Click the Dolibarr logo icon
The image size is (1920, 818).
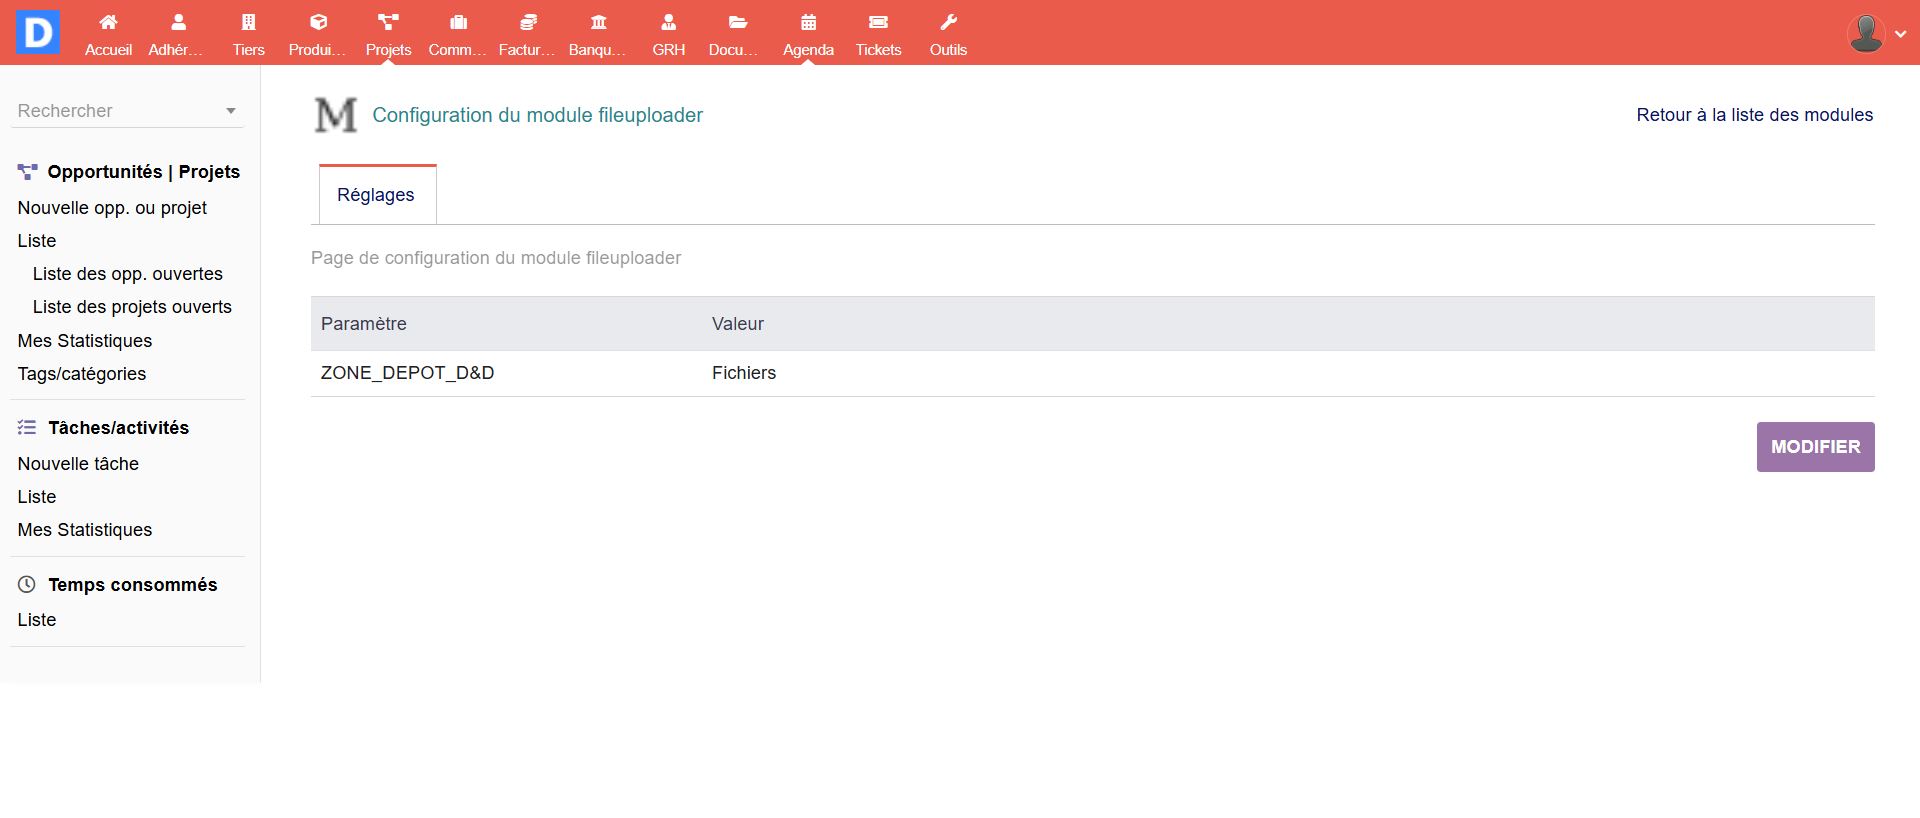(38, 33)
